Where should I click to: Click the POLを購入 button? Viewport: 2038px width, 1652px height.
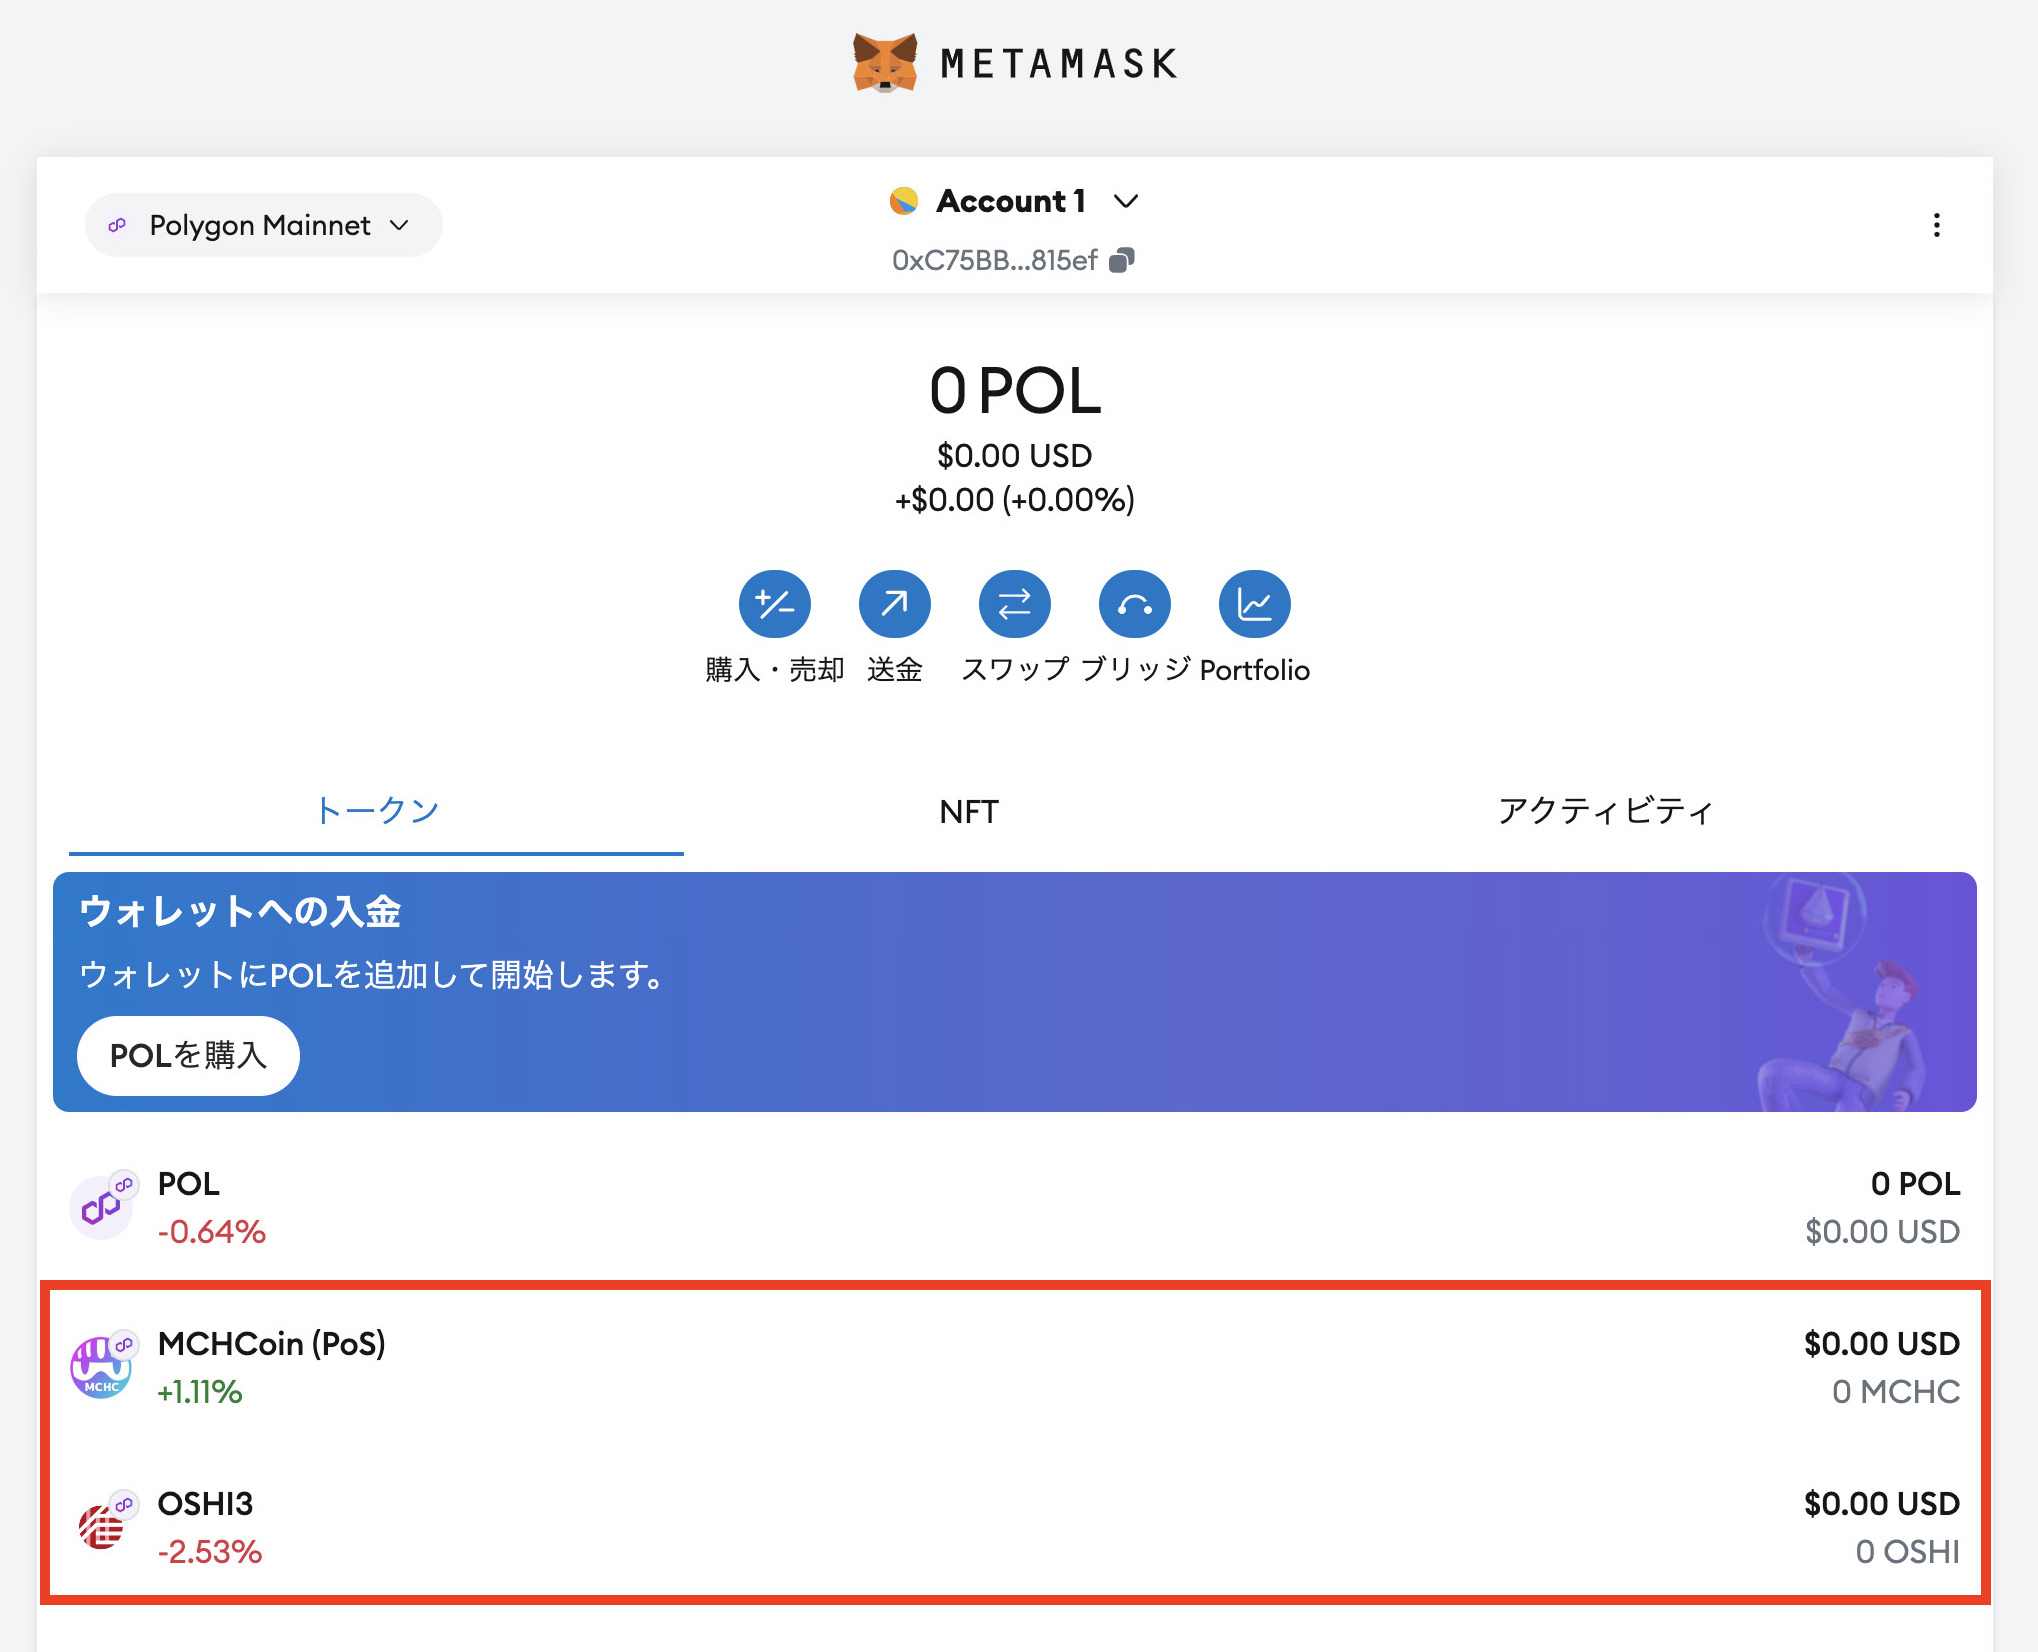187,1055
